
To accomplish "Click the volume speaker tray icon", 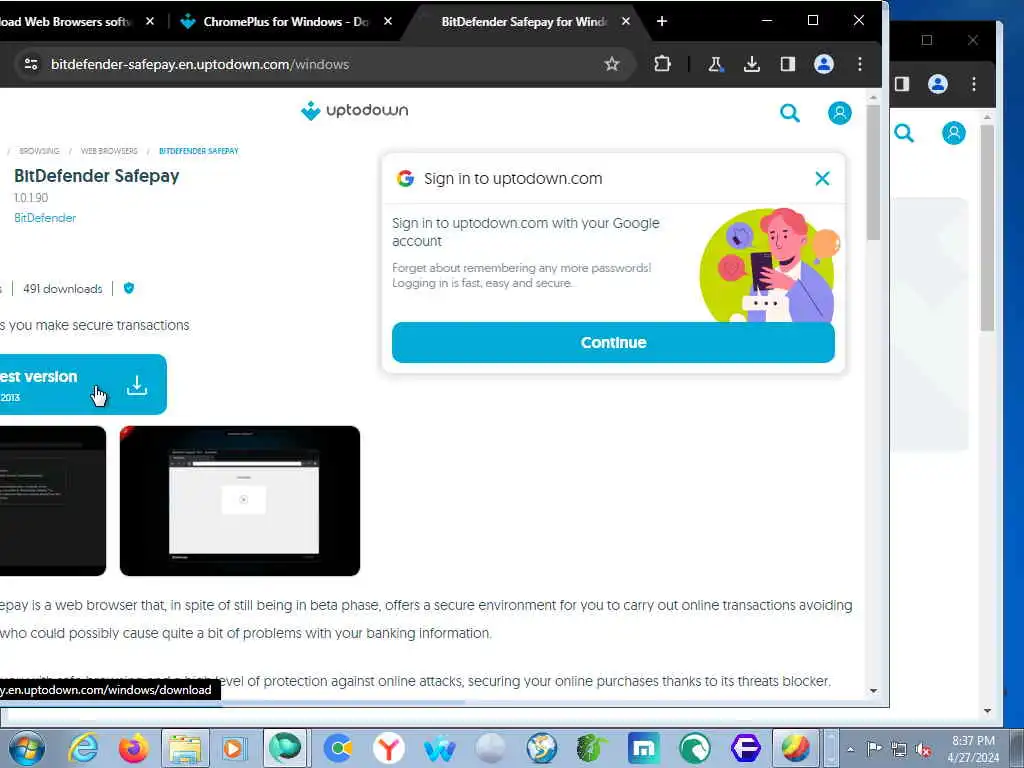I will tap(923, 749).
